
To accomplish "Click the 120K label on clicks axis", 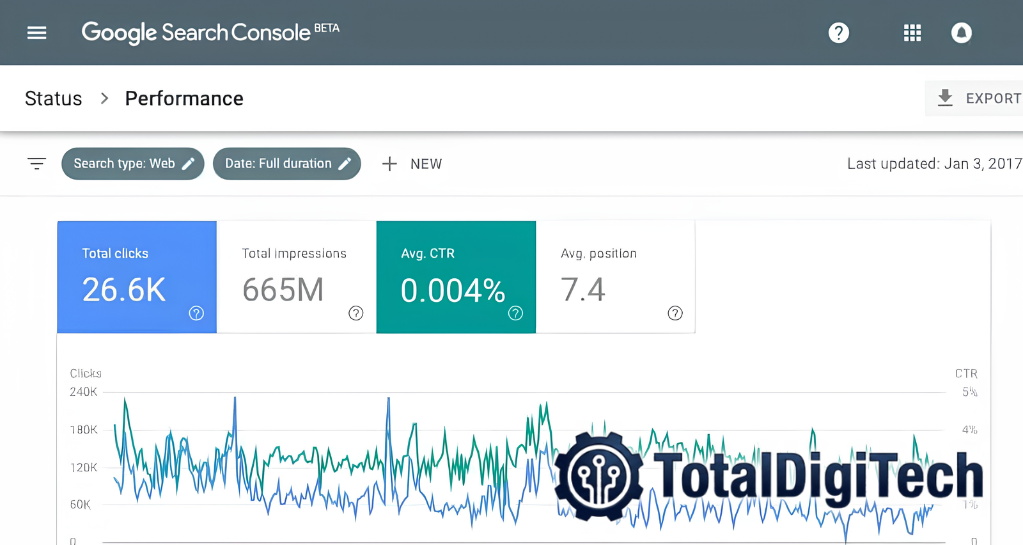I will [84, 467].
